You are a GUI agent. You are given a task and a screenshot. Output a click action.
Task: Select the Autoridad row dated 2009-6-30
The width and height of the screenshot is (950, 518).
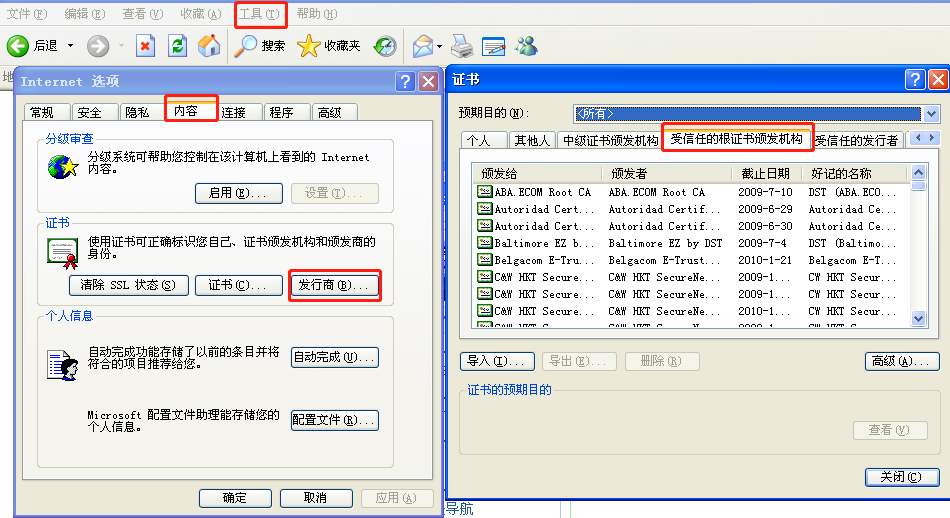pyautogui.click(x=691, y=226)
